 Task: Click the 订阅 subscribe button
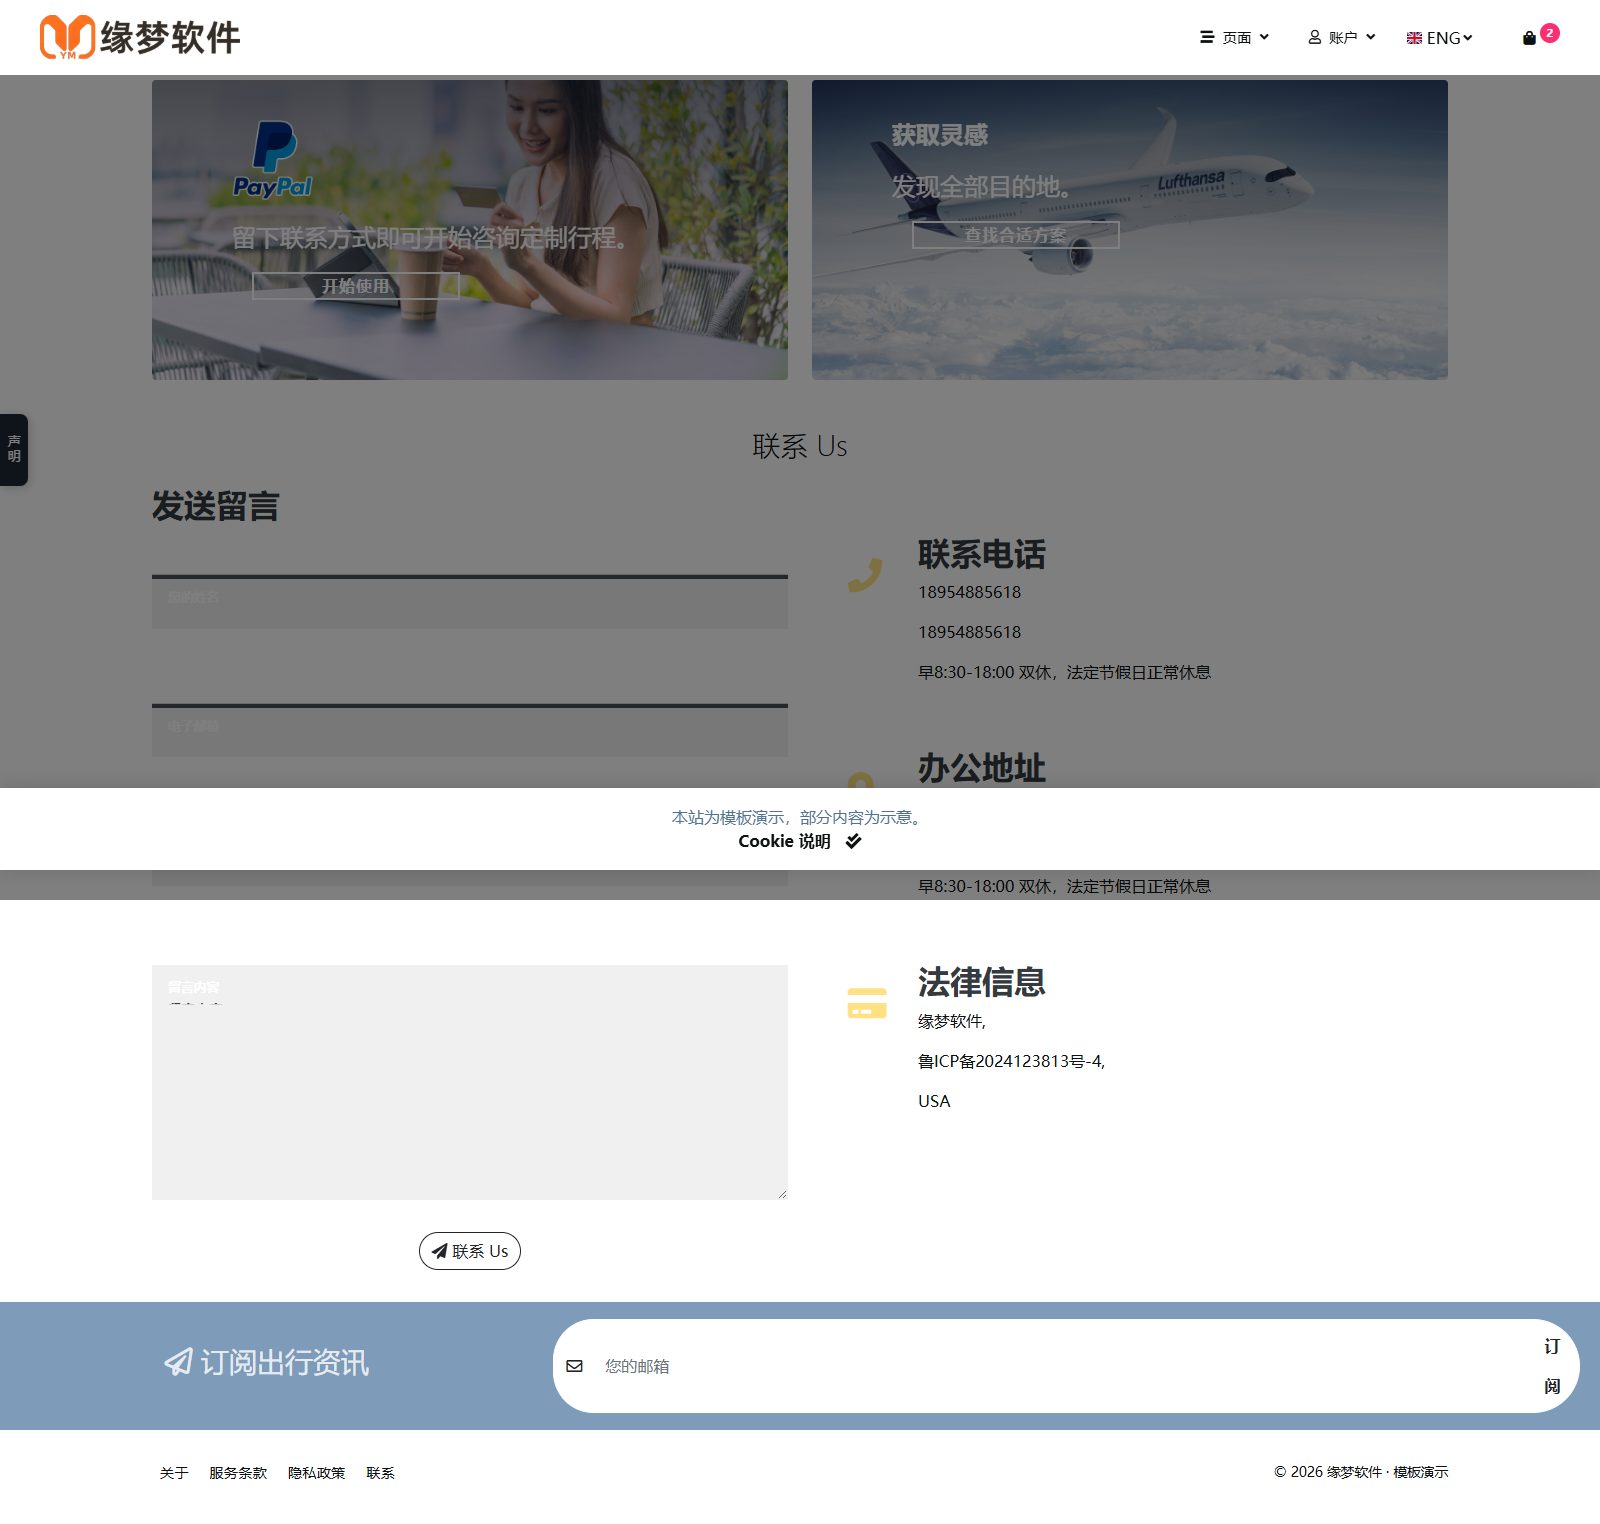tap(1552, 1366)
